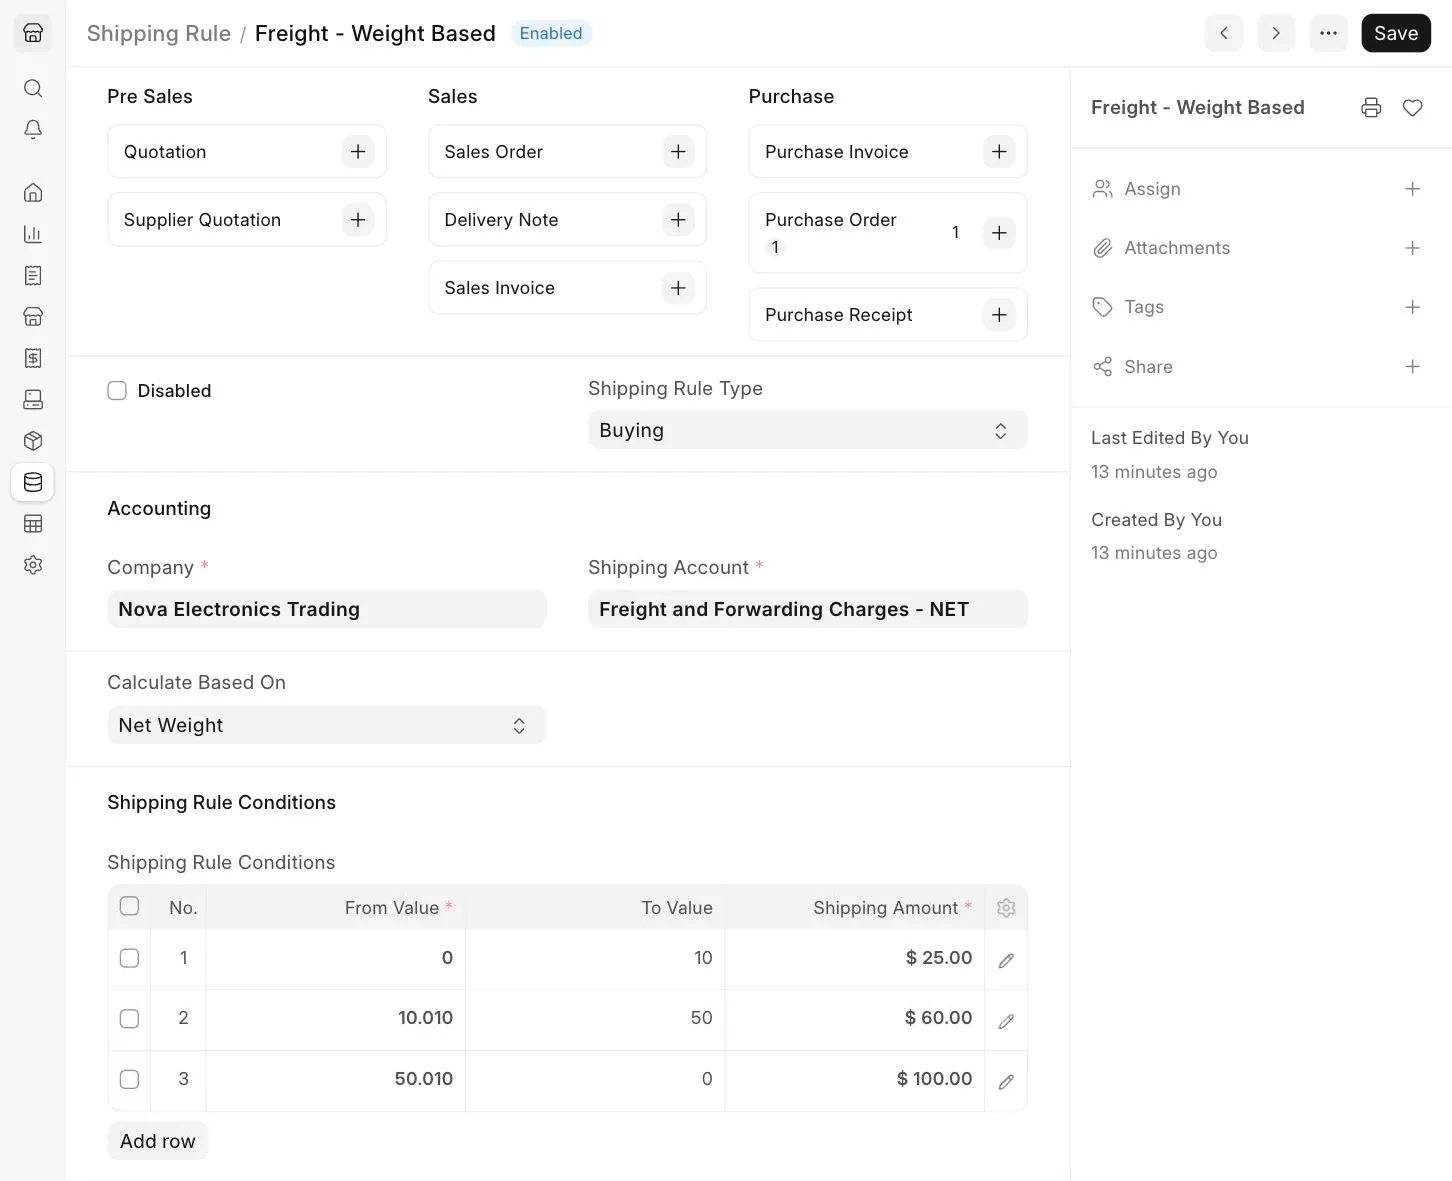Go to previous document arrow
Image resolution: width=1452 pixels, height=1181 pixels.
click(x=1224, y=33)
